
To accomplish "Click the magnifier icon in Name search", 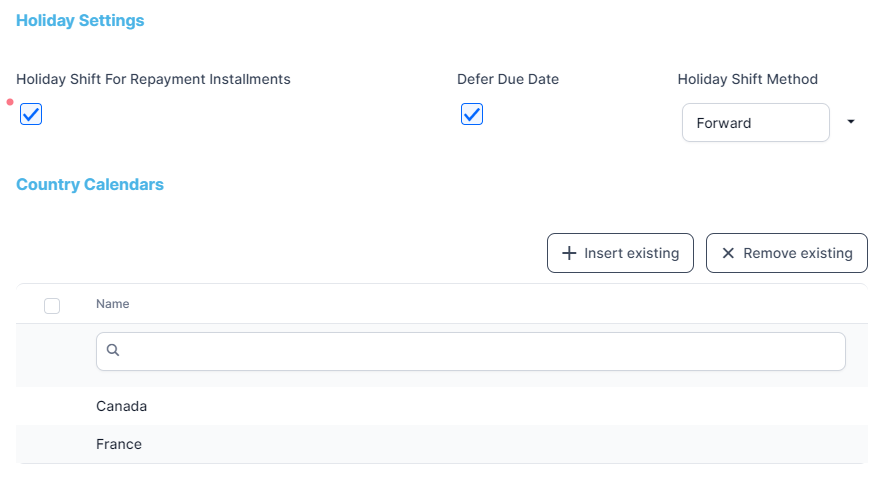I will point(113,350).
